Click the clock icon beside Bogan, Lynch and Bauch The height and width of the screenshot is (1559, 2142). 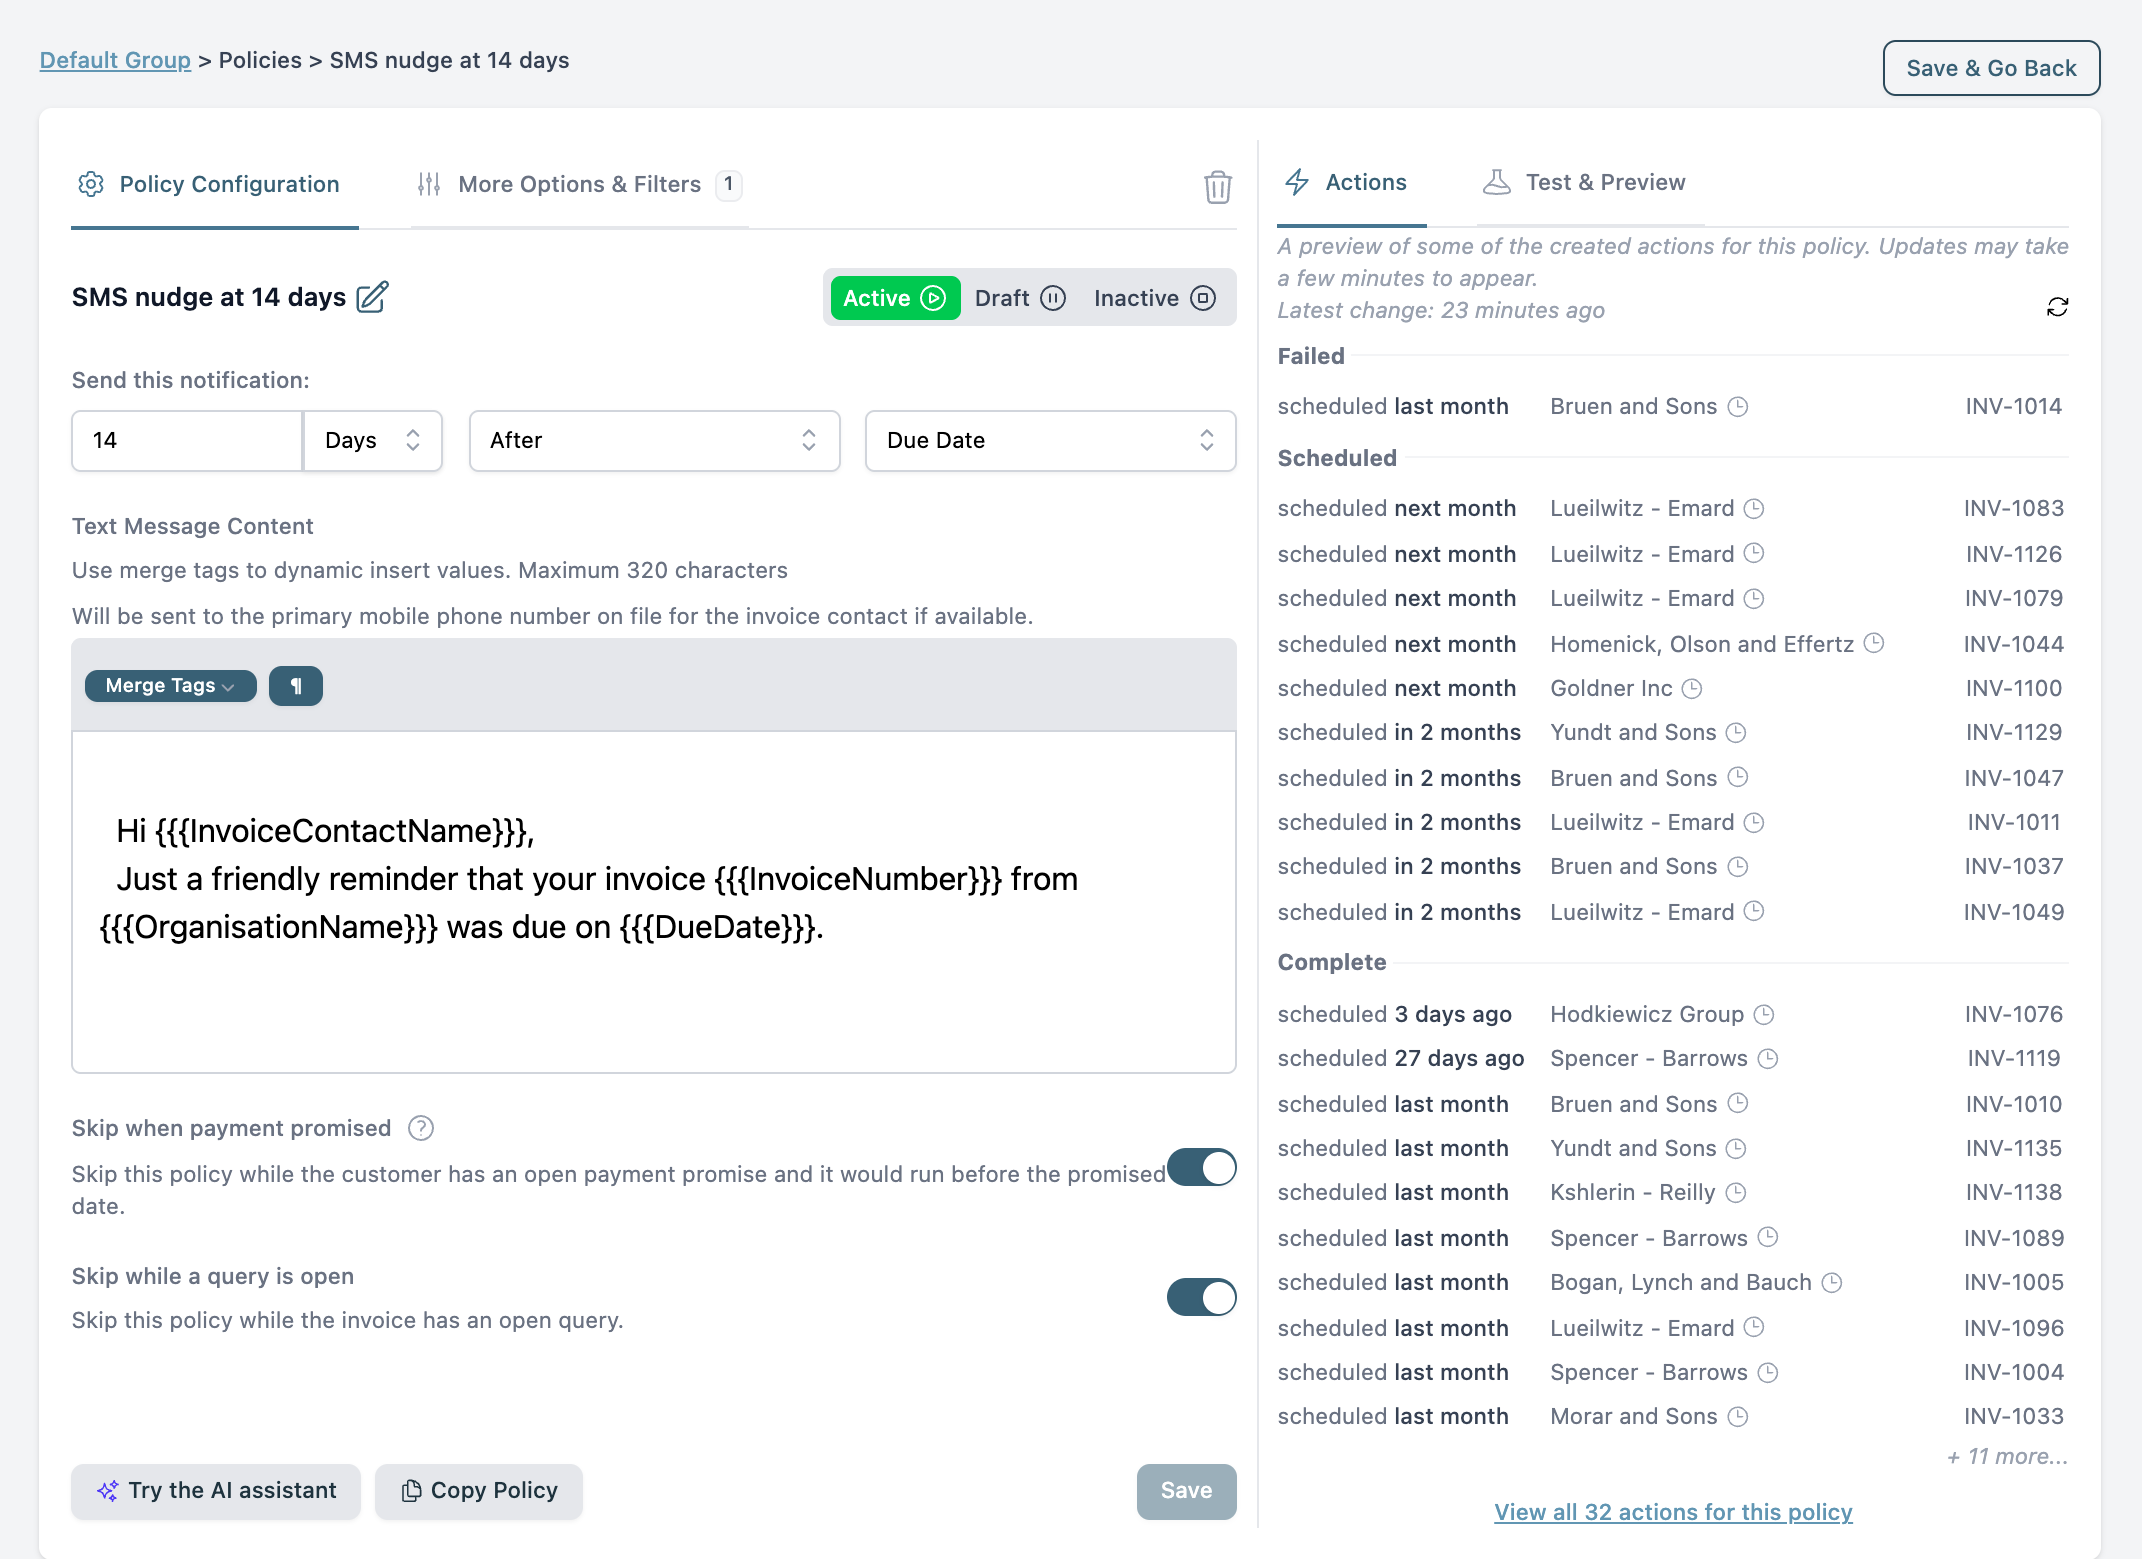[x=1832, y=1283]
